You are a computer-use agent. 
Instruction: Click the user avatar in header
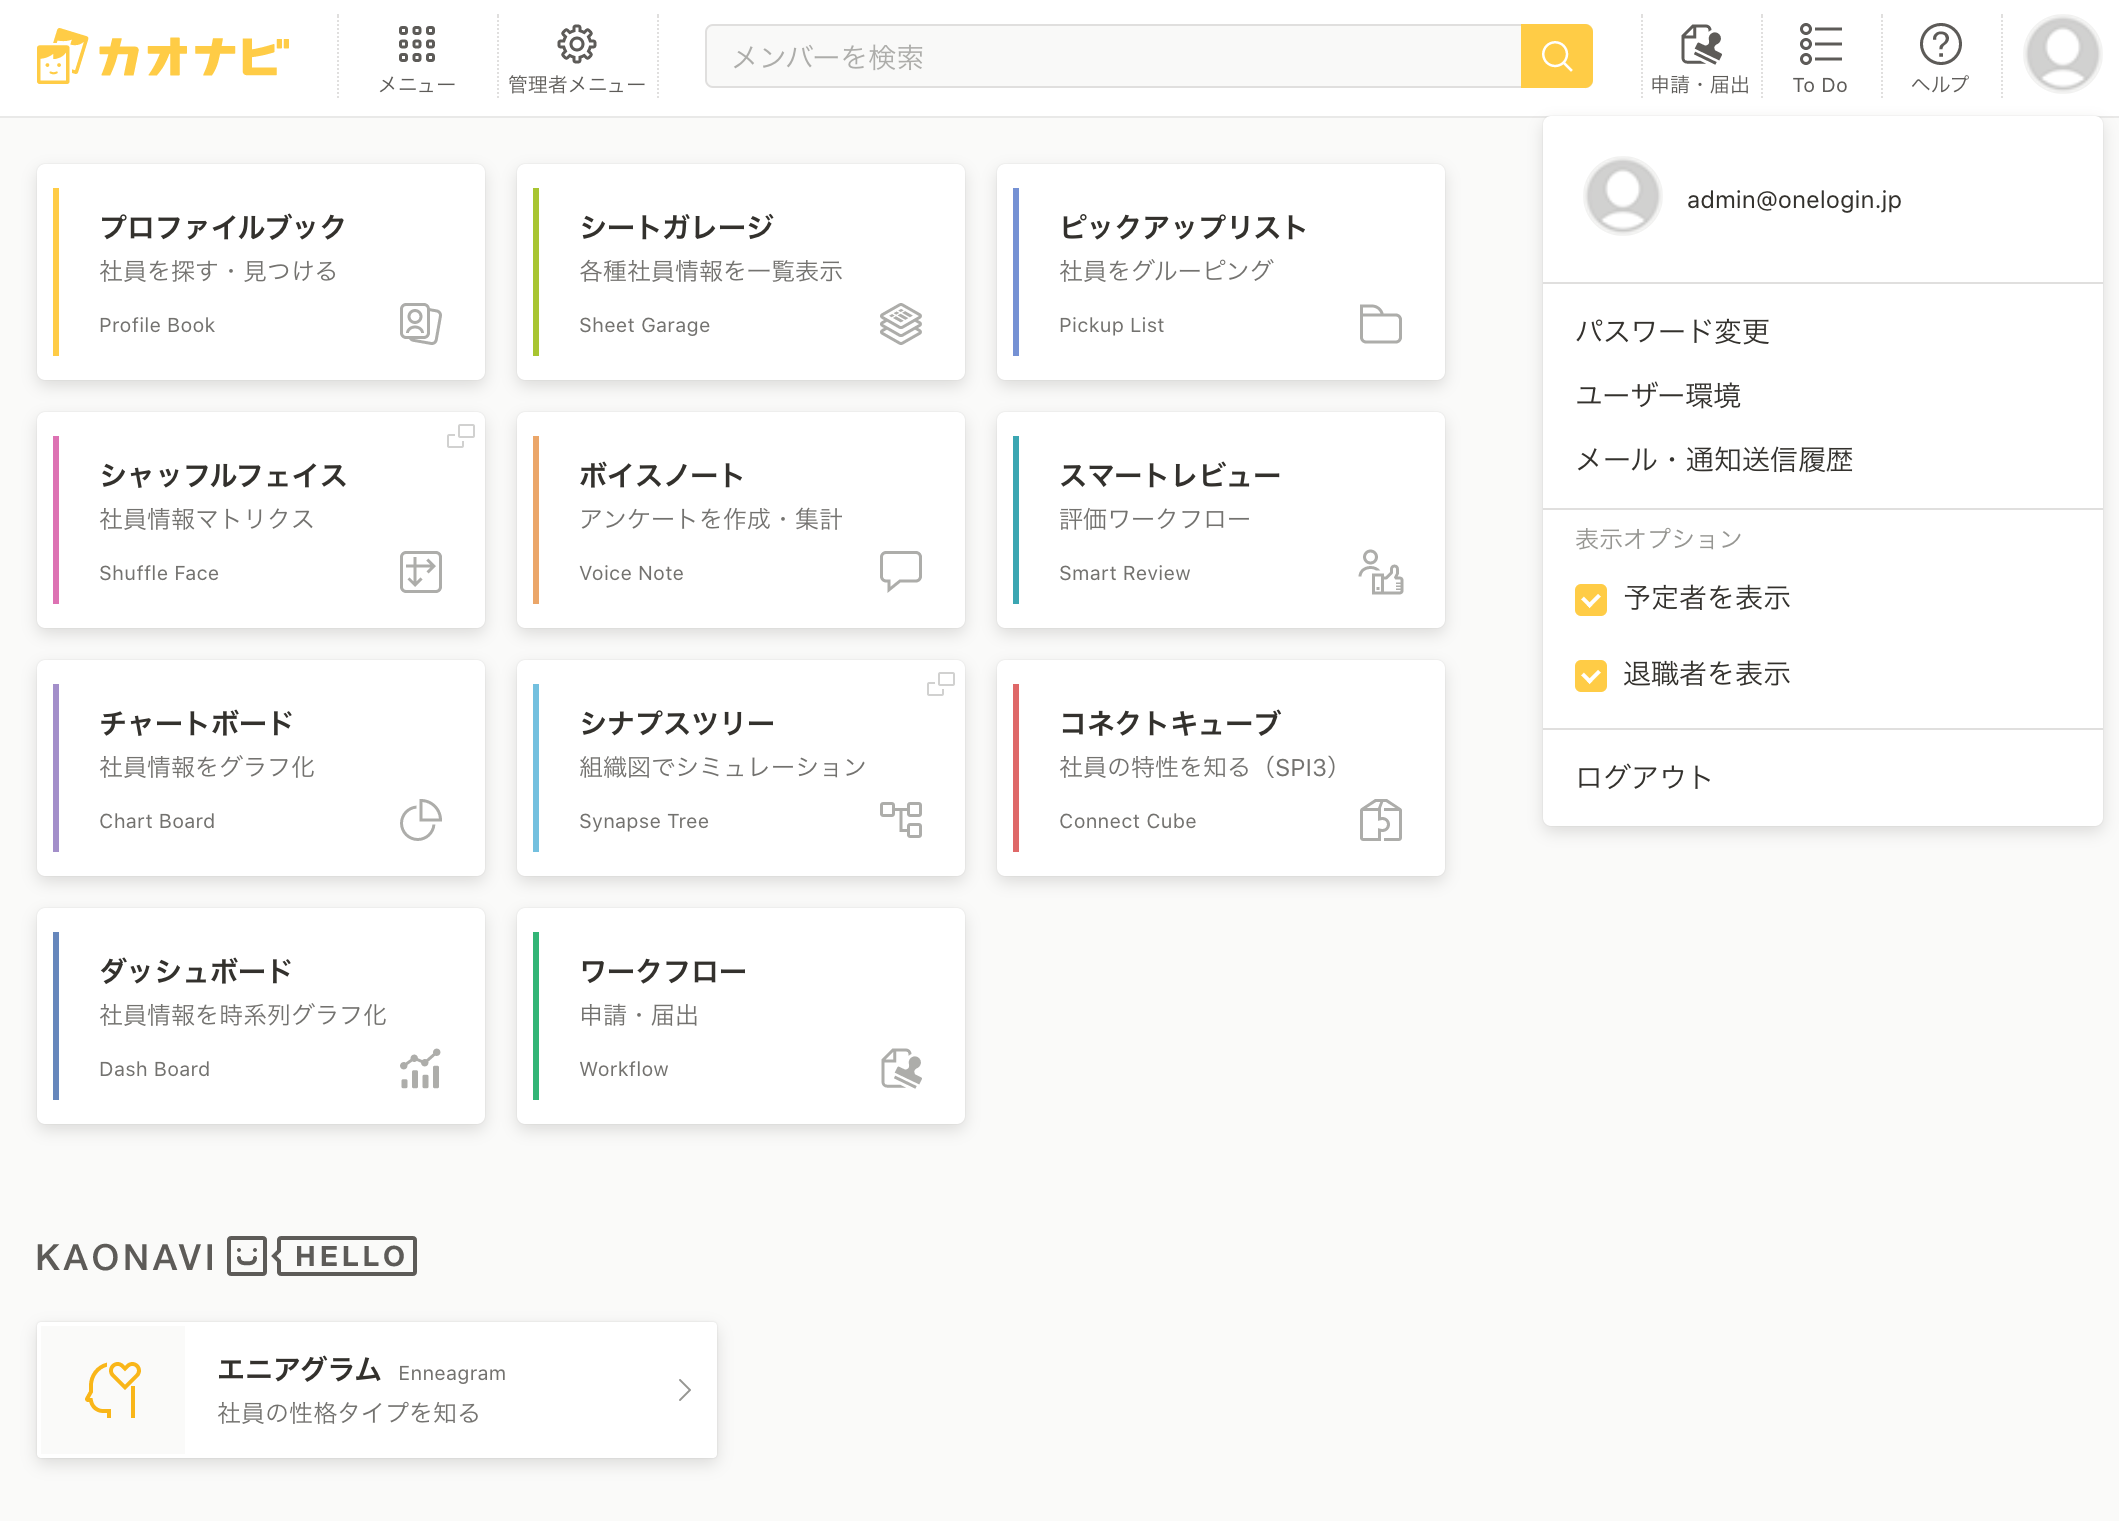point(2062,53)
